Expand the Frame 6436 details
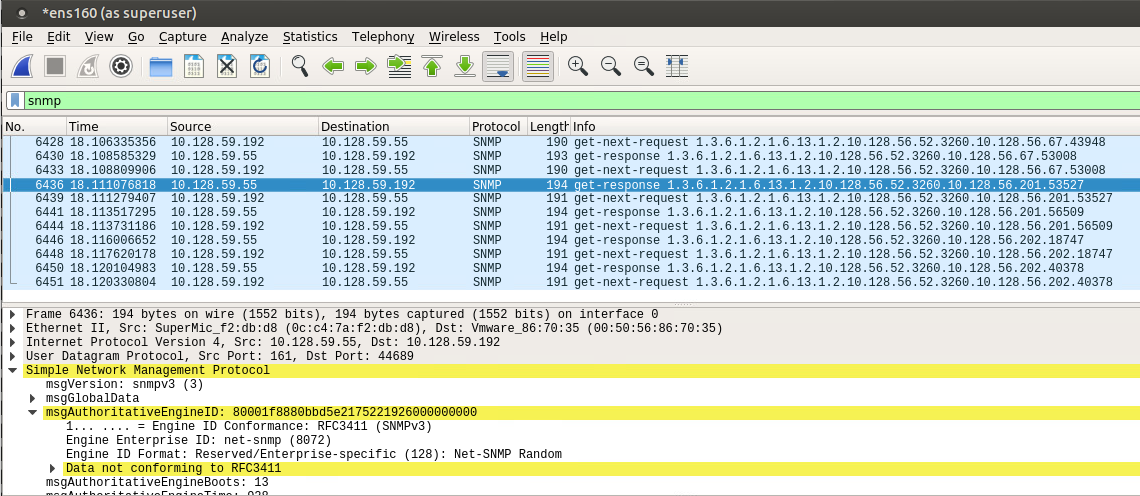1140x496 pixels. tap(12, 315)
